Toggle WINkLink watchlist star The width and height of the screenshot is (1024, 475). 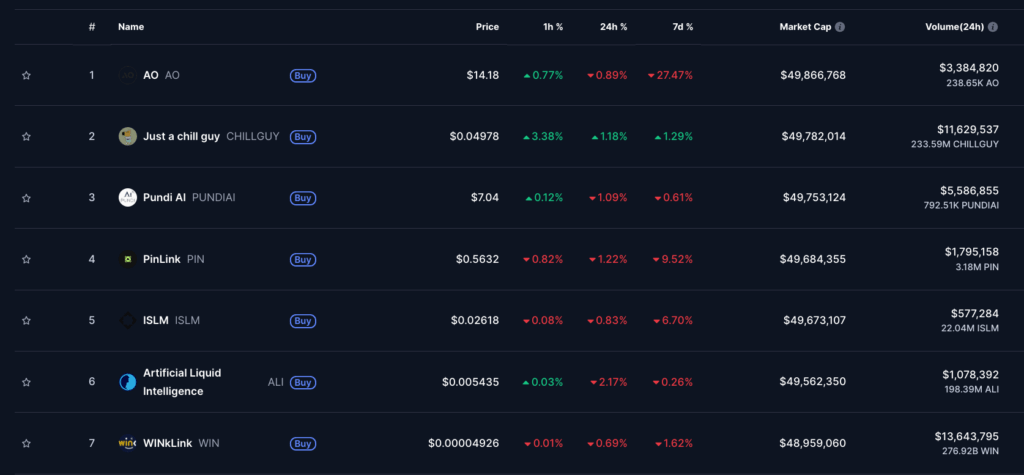[26, 443]
